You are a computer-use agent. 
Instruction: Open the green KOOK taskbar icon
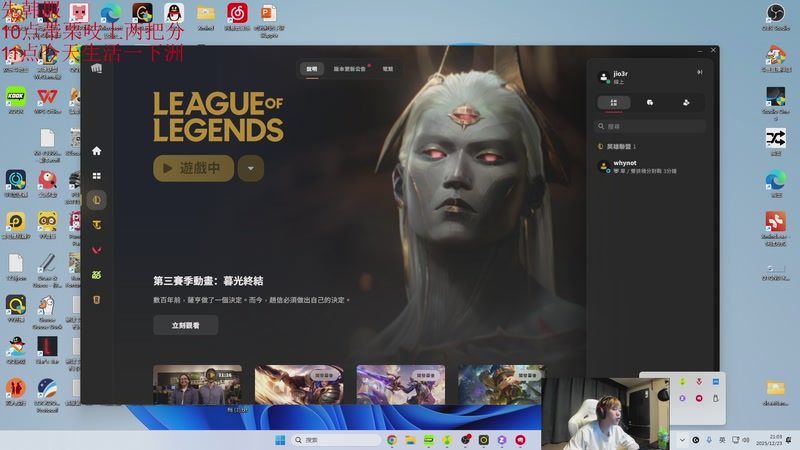(x=429, y=440)
